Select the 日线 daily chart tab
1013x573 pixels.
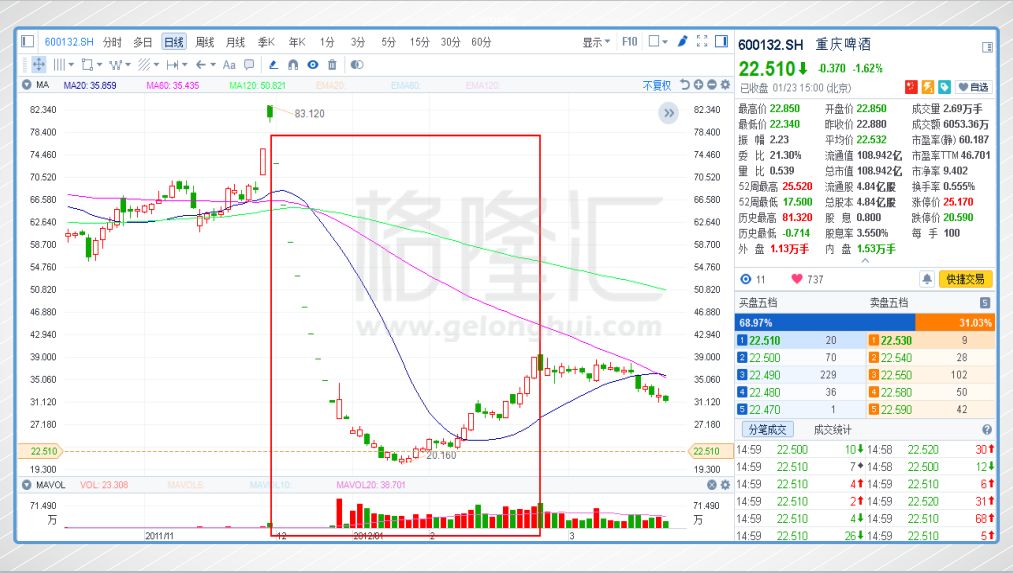174,42
